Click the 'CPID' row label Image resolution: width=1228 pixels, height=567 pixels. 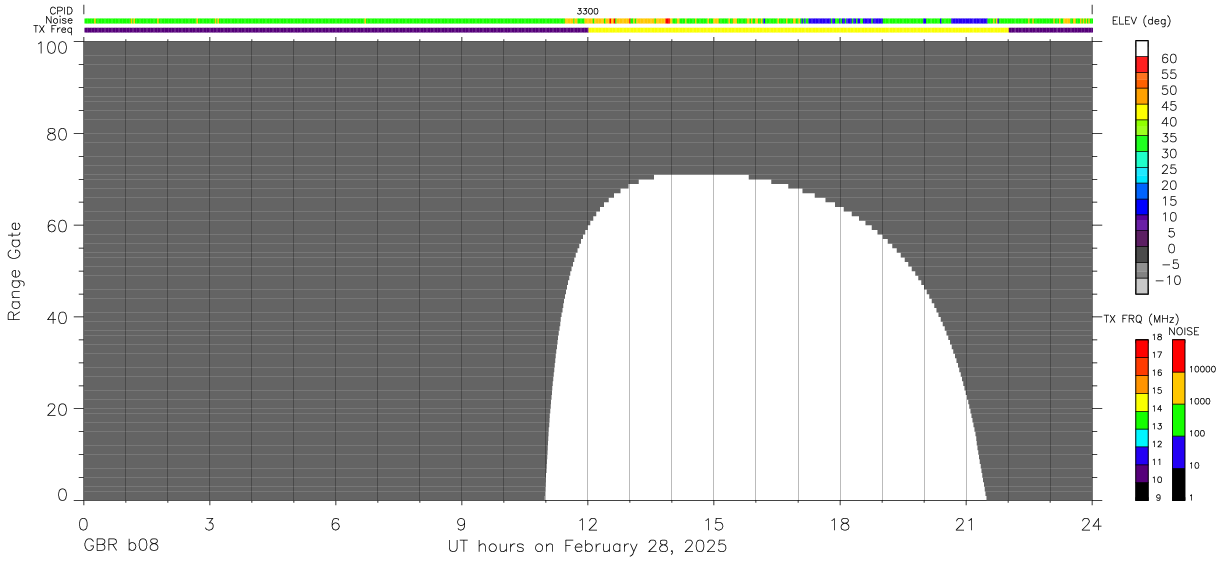click(60, 11)
